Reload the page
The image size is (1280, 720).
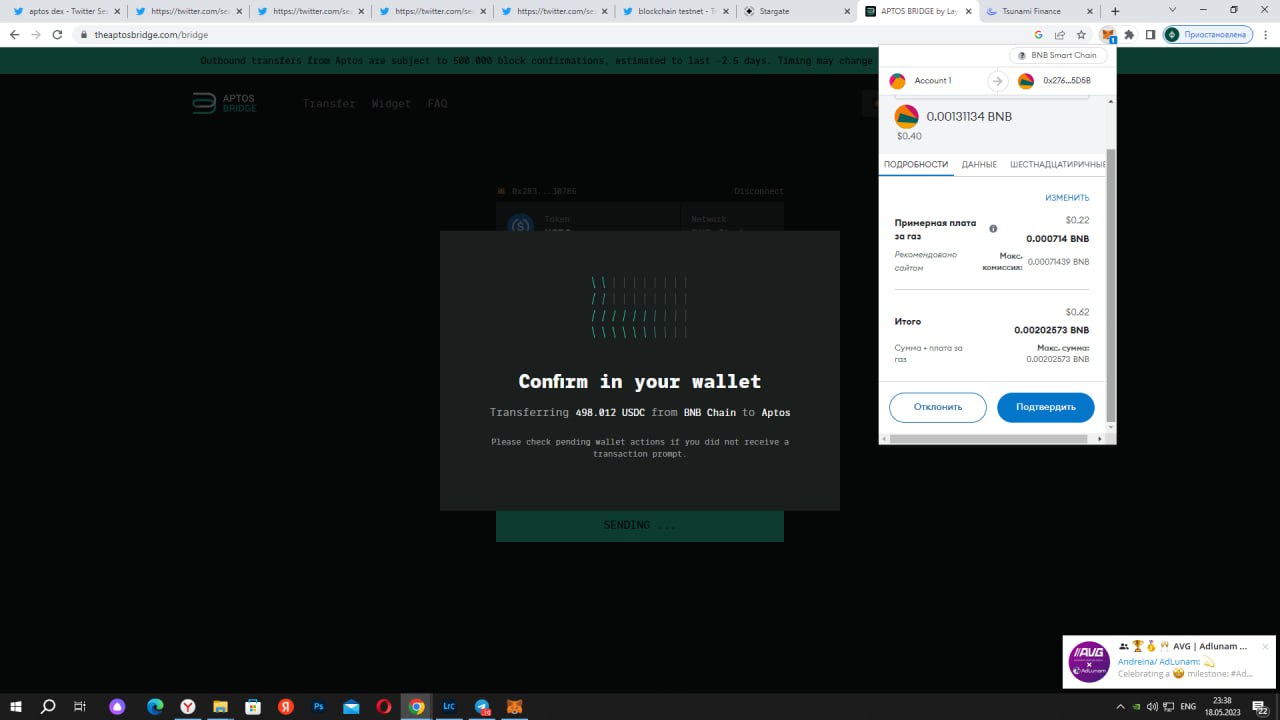click(58, 34)
